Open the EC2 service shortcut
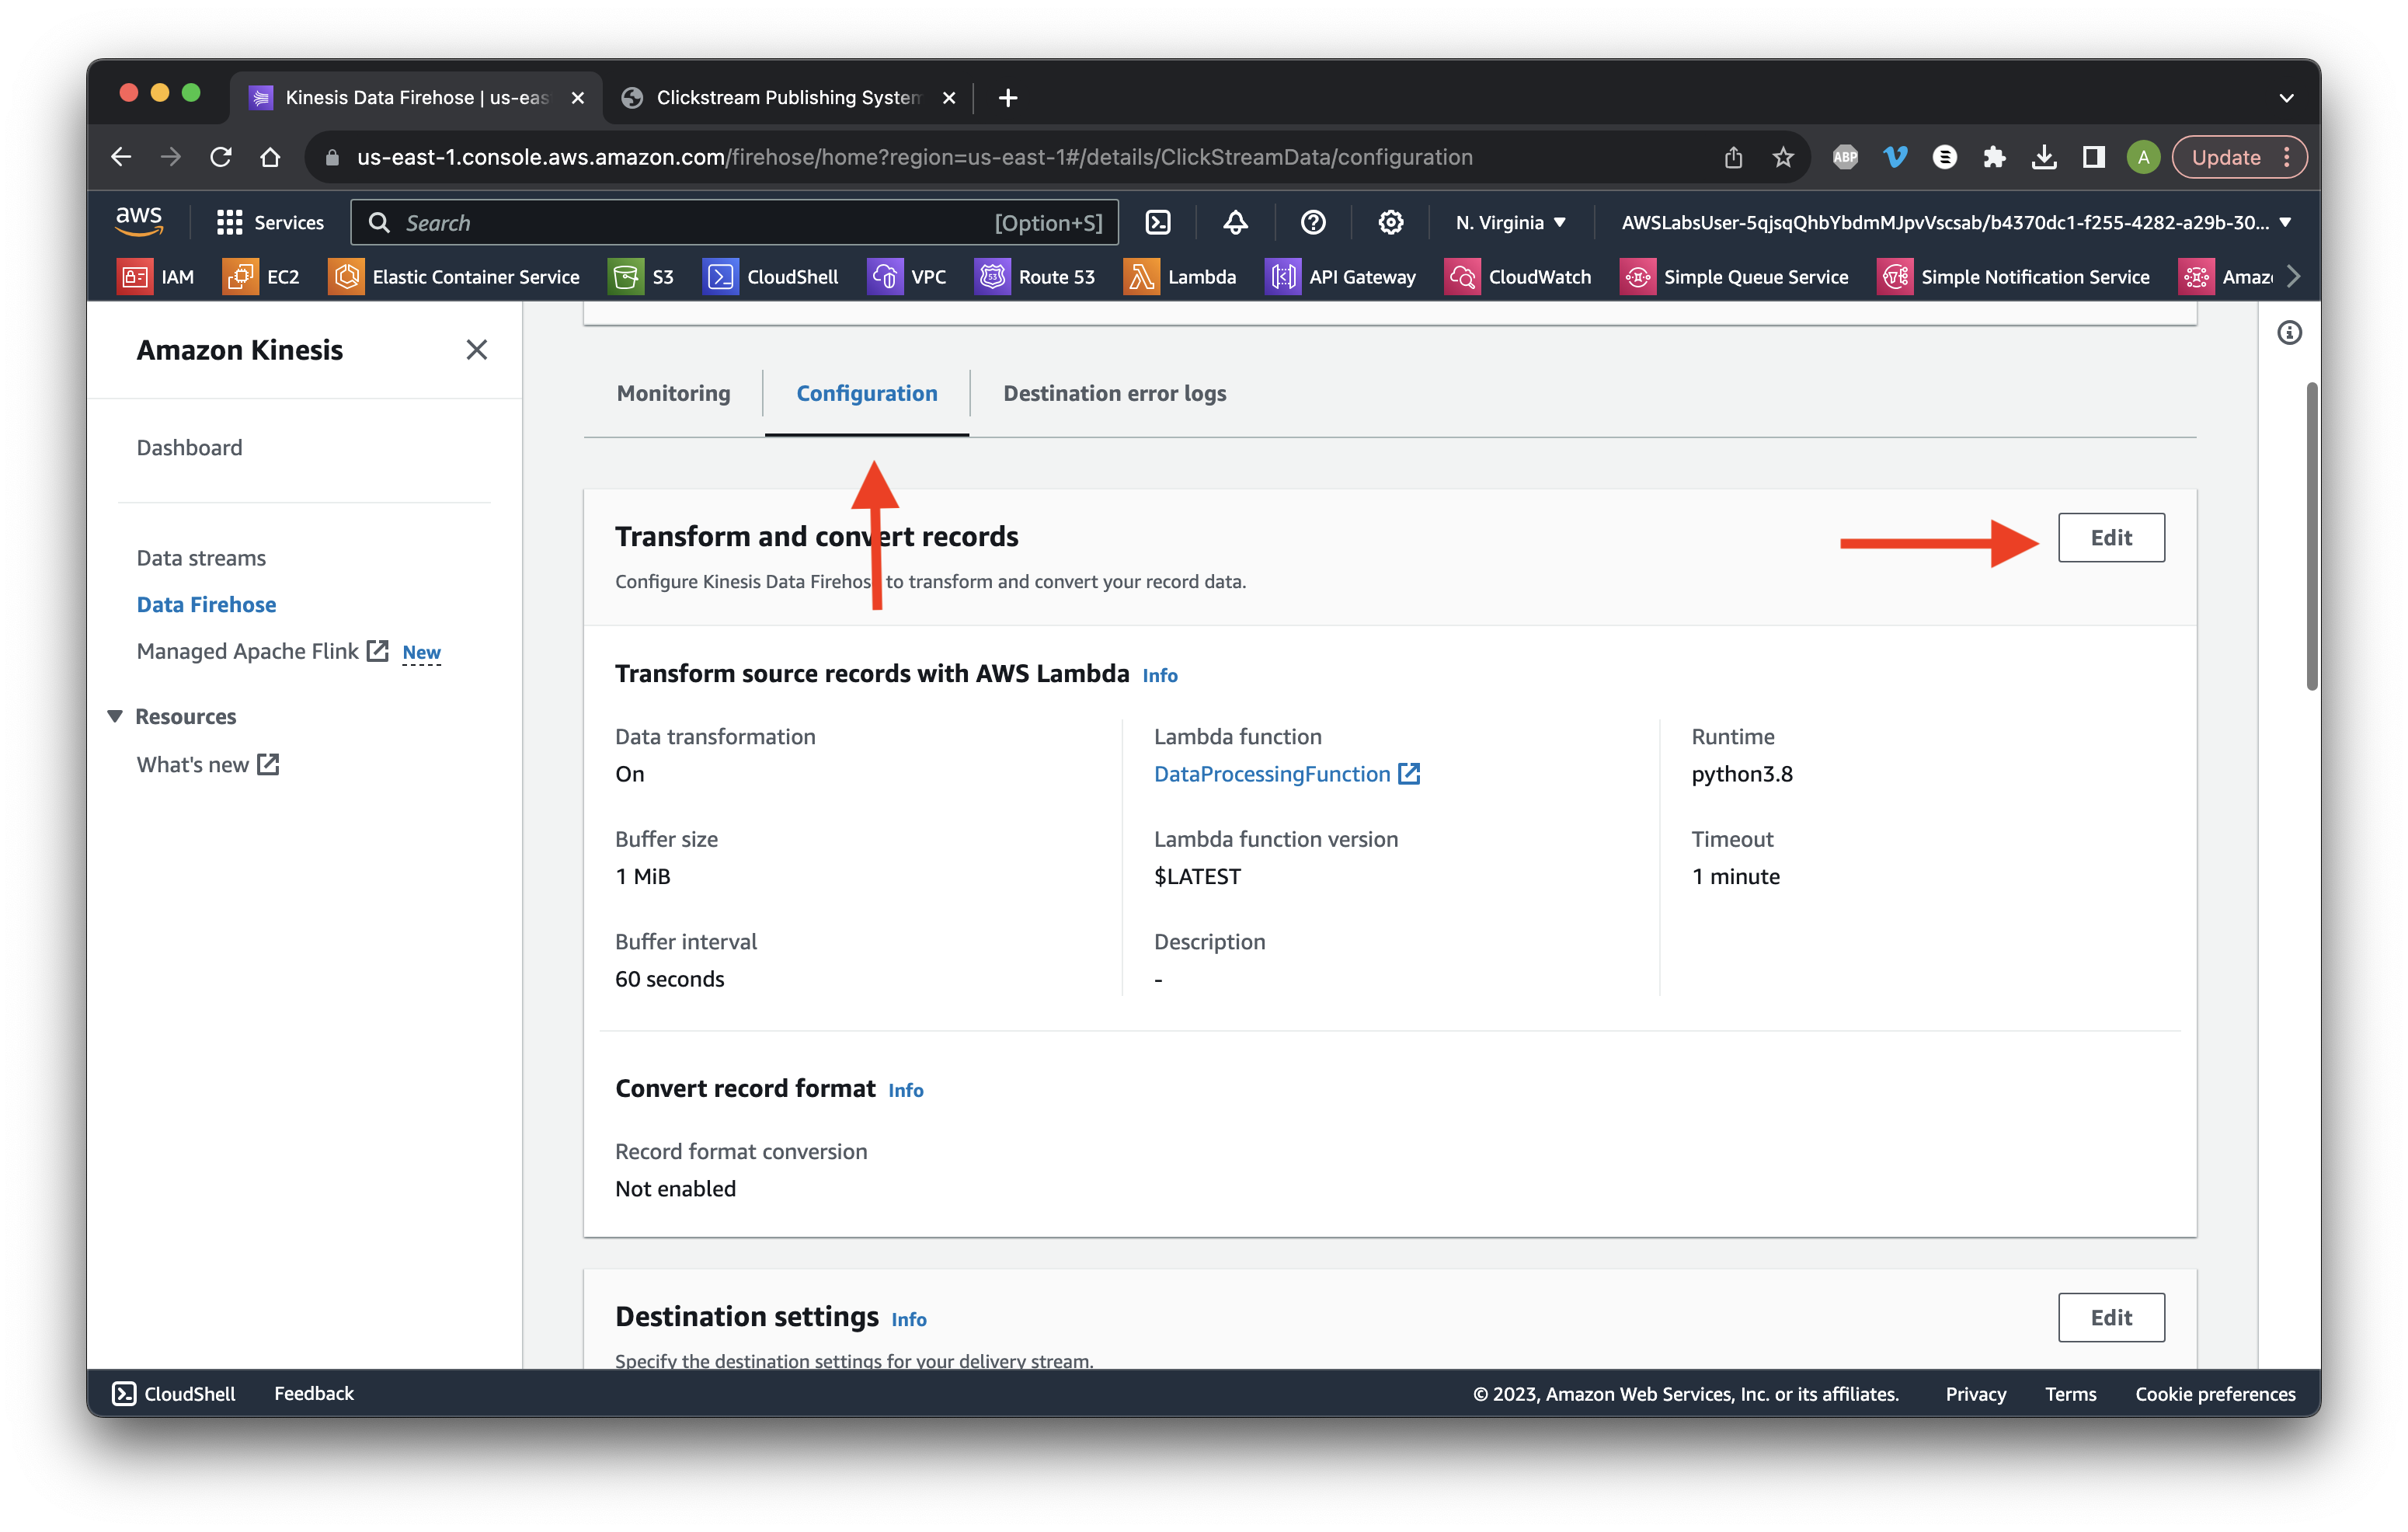Viewport: 2408px width, 1532px height. point(262,277)
